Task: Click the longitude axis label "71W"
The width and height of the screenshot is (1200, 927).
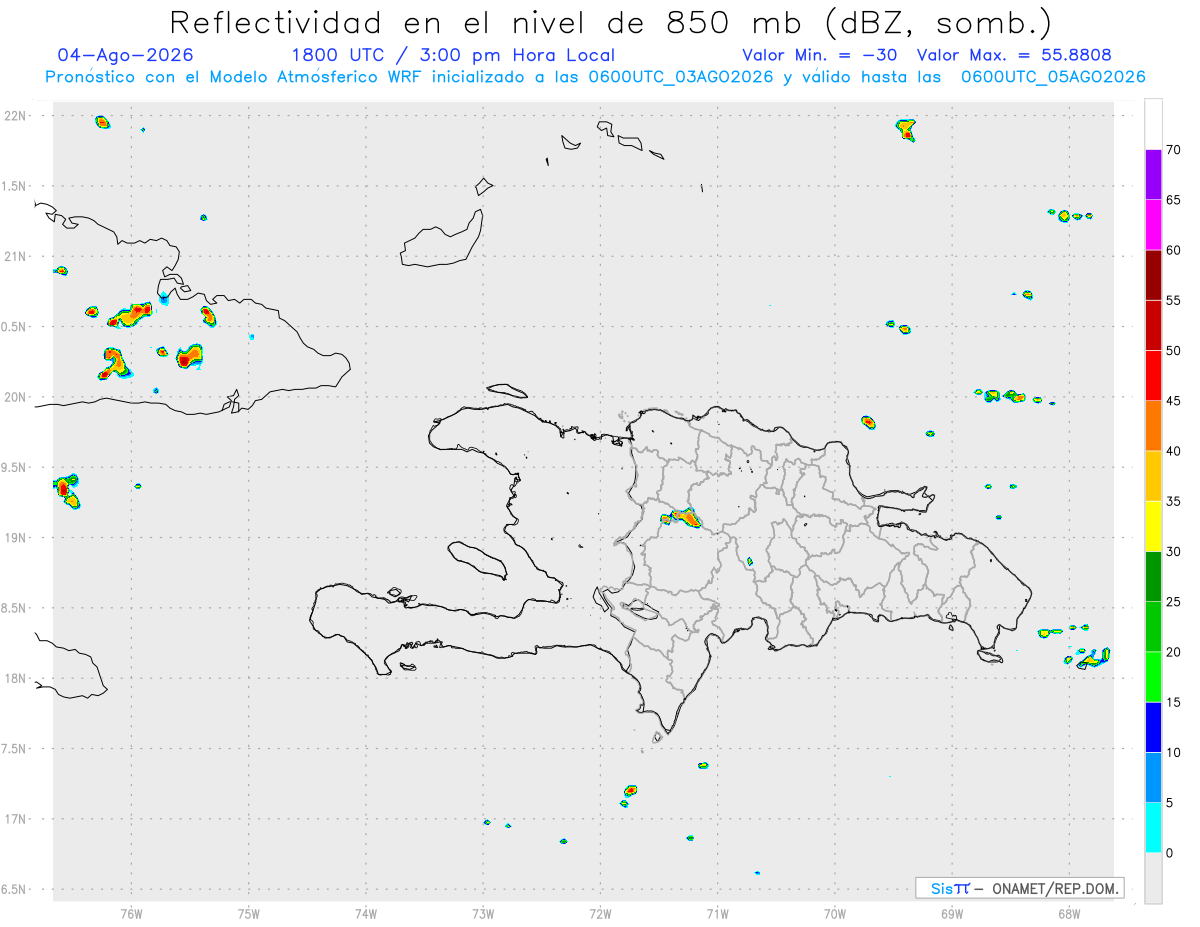Action: coord(717,913)
